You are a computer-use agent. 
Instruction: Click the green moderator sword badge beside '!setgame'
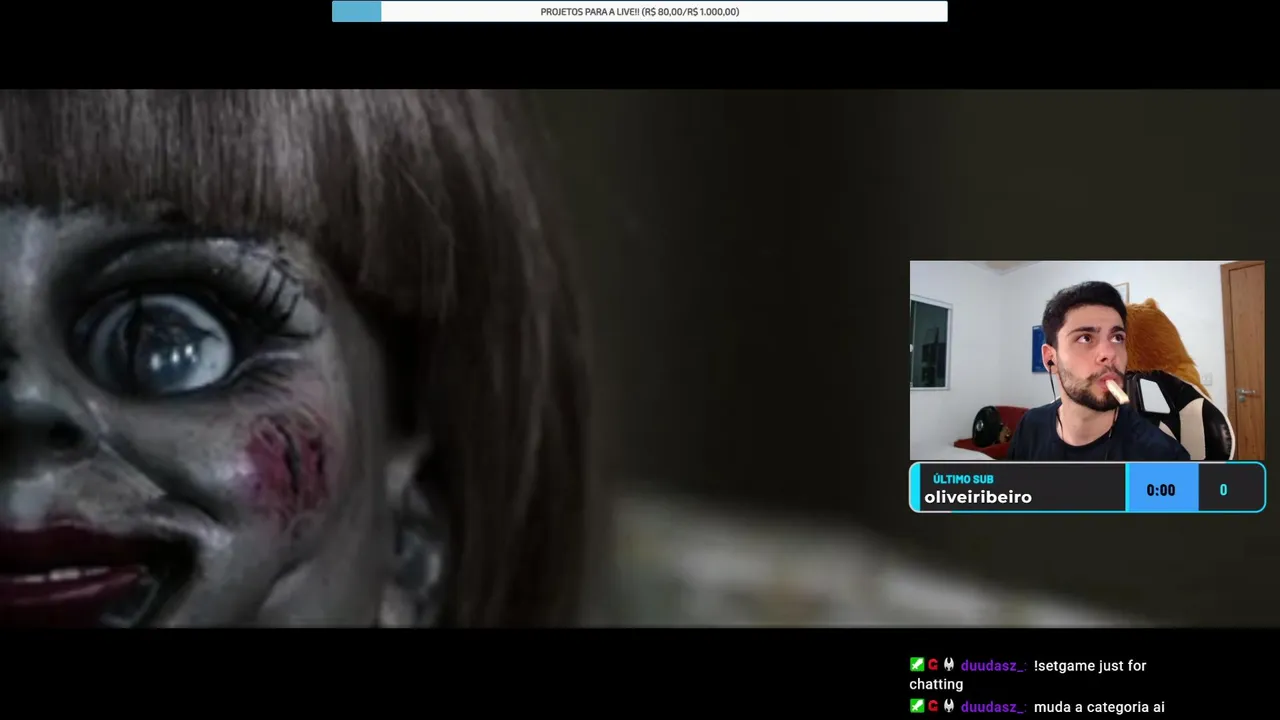coord(916,665)
